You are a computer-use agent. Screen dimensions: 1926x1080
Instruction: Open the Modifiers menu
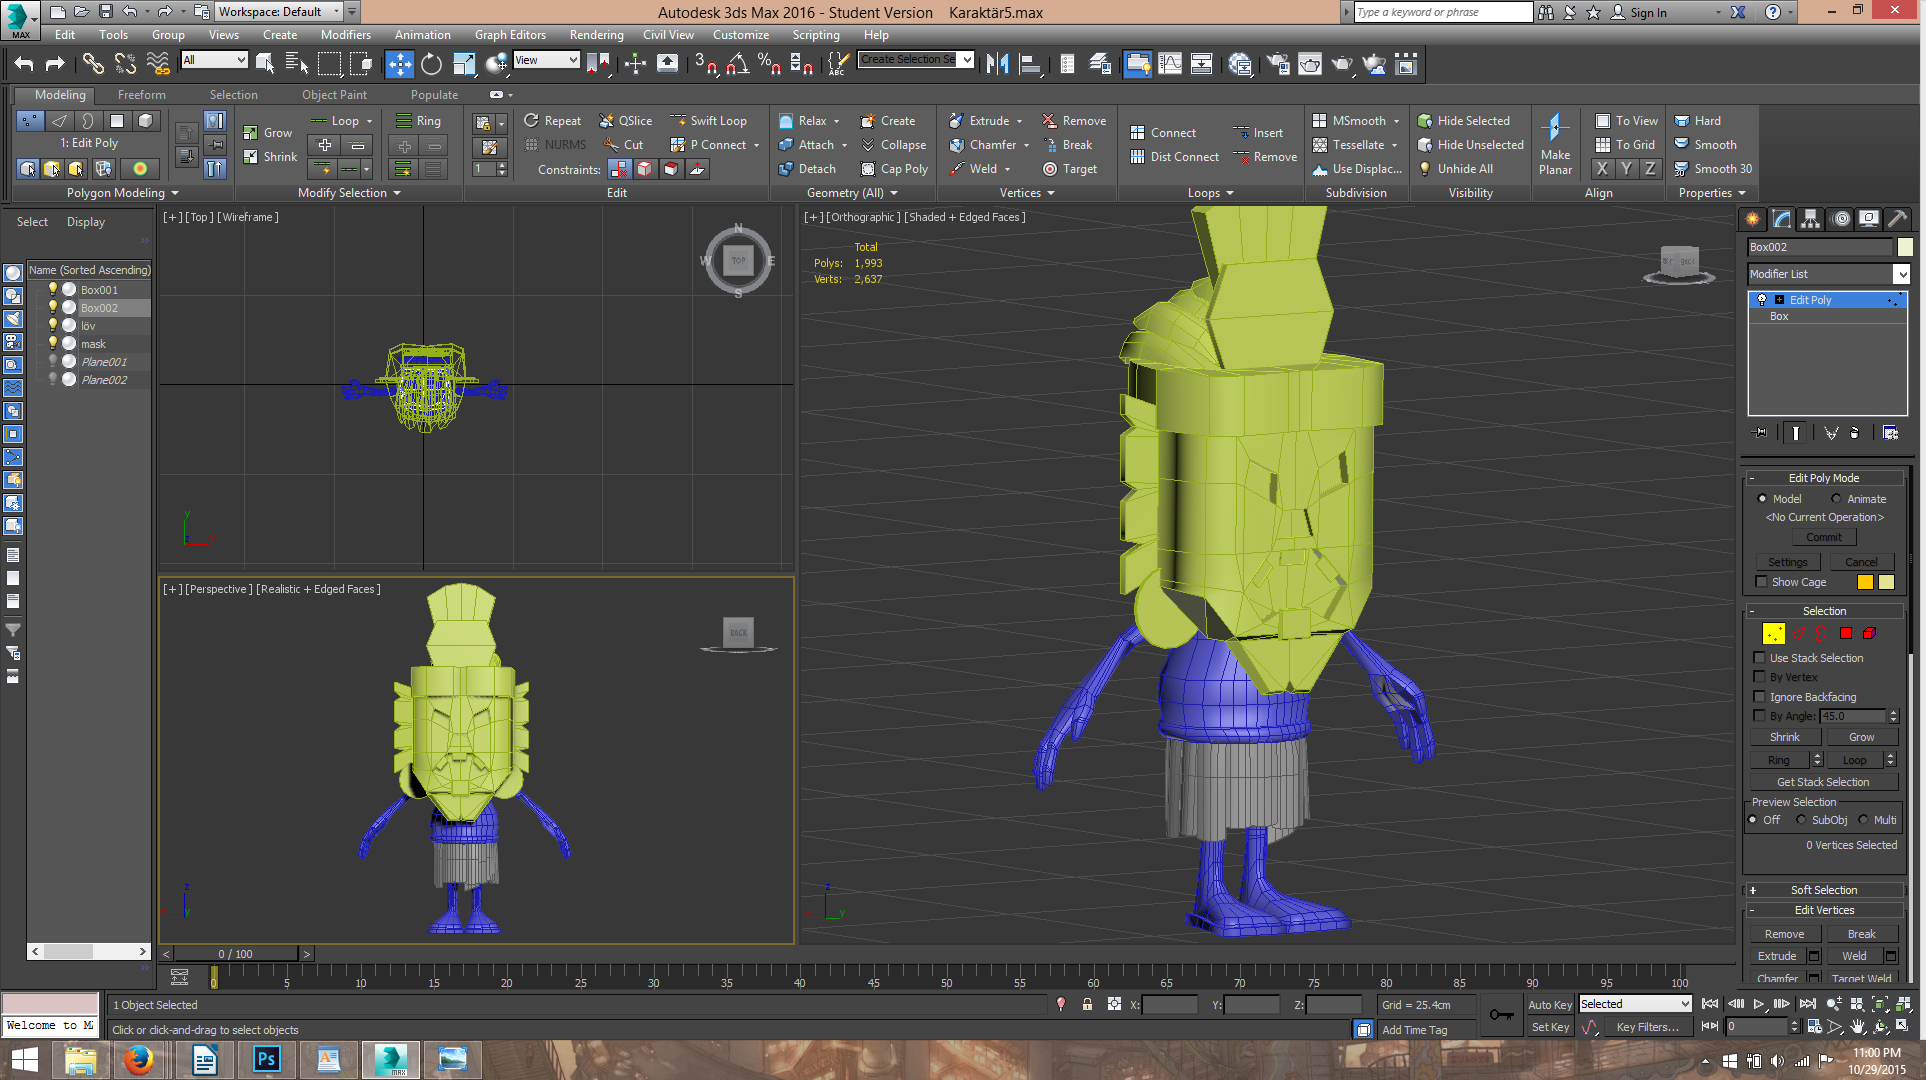pyautogui.click(x=345, y=35)
